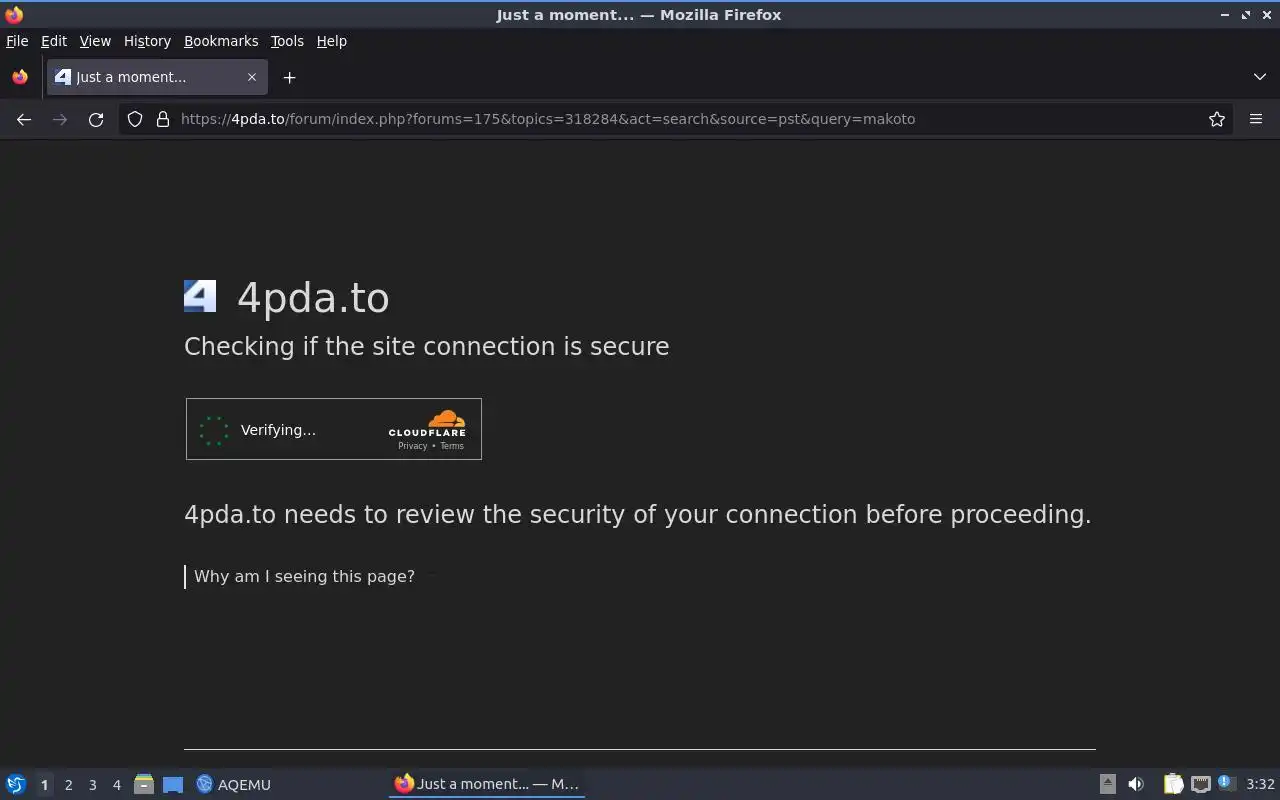
Task: Click 'Why am I seeing this page?'
Action: (x=304, y=576)
